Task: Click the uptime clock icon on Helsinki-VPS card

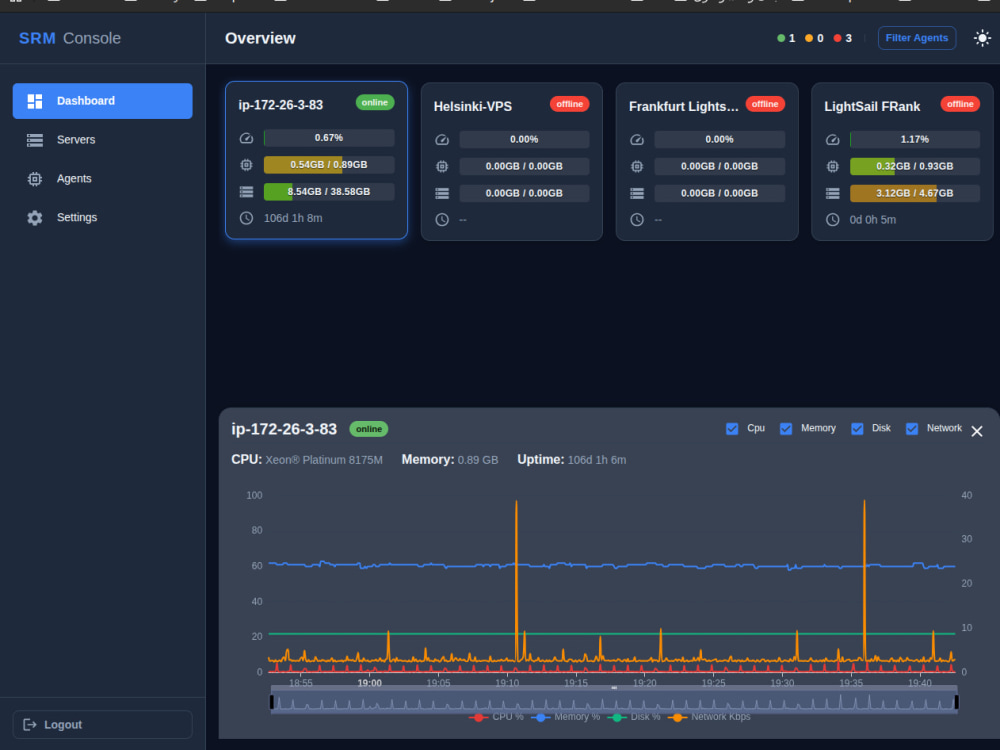Action: click(x=442, y=219)
